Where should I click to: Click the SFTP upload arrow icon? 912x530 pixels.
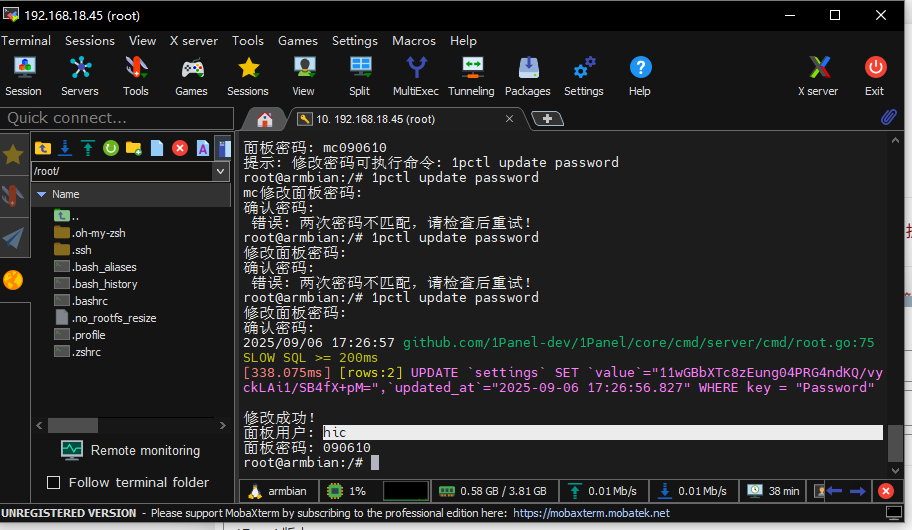click(88, 148)
